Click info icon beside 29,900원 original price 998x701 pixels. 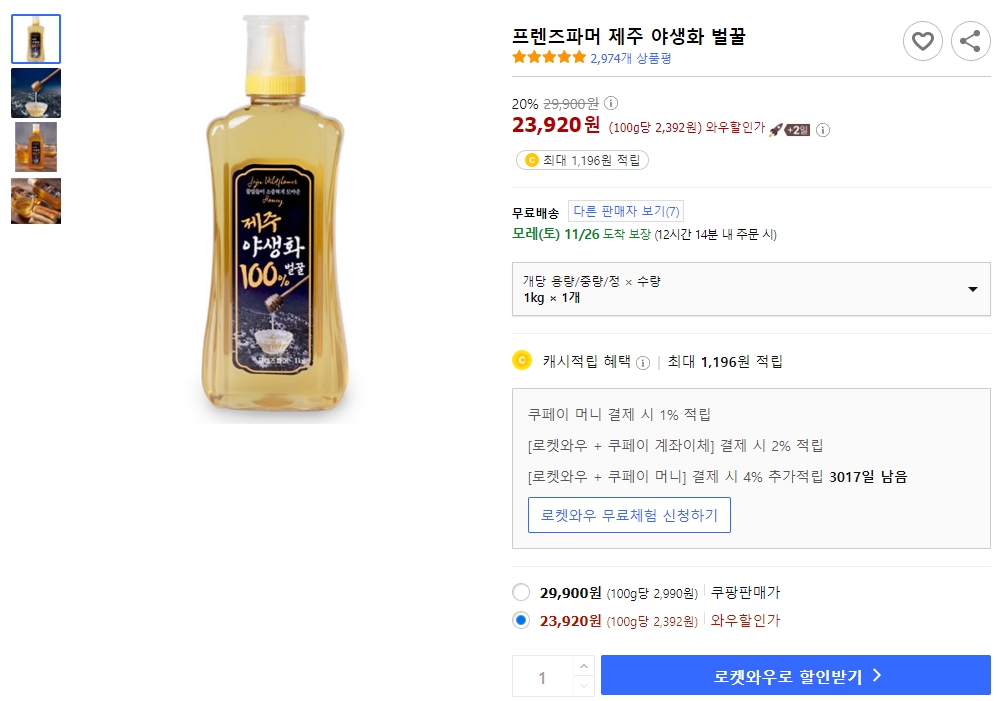(609, 102)
